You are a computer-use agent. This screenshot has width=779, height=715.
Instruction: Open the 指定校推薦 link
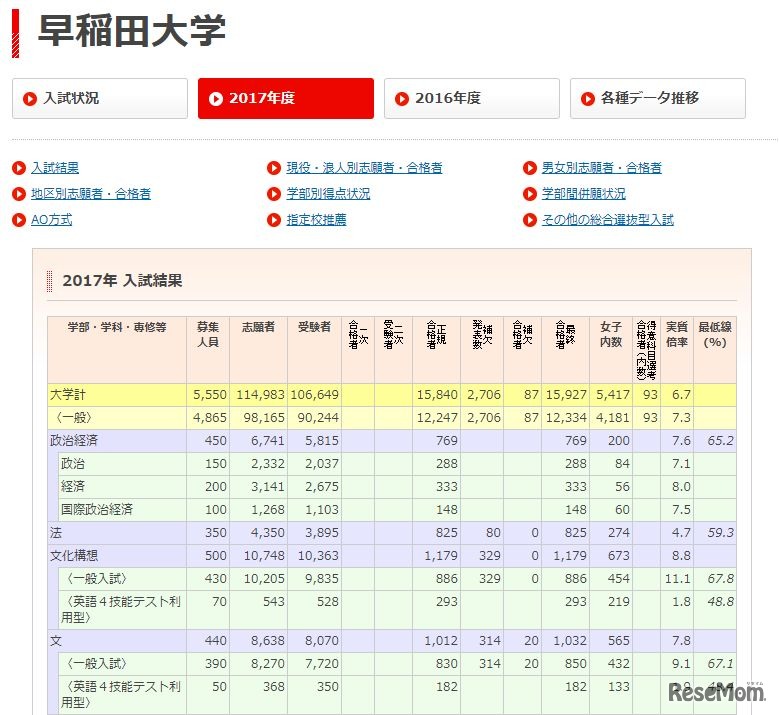316,220
